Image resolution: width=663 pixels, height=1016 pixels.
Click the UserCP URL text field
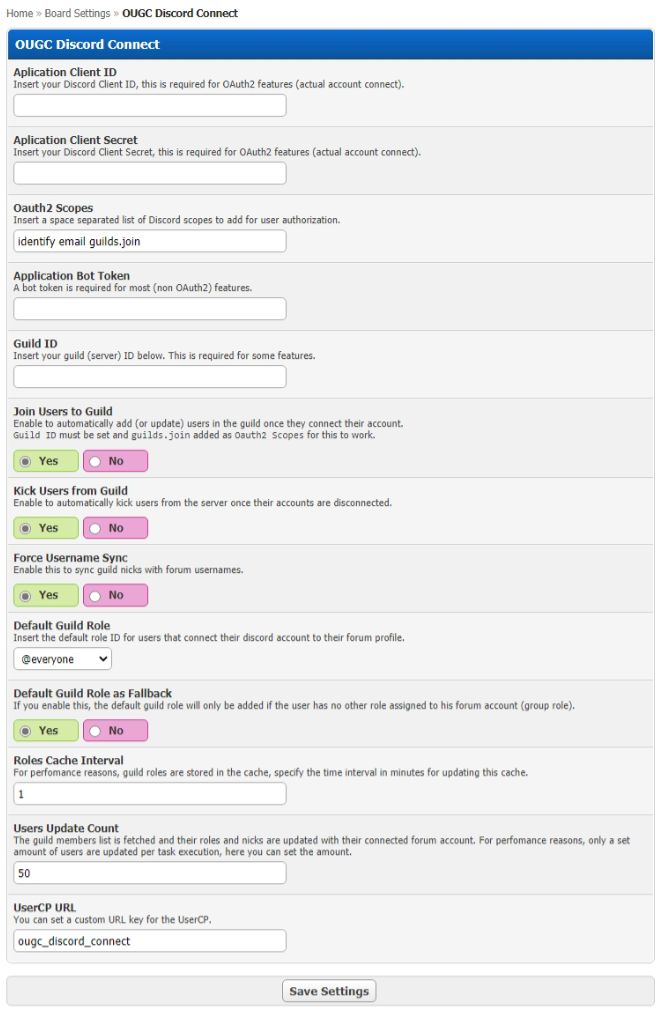click(150, 941)
